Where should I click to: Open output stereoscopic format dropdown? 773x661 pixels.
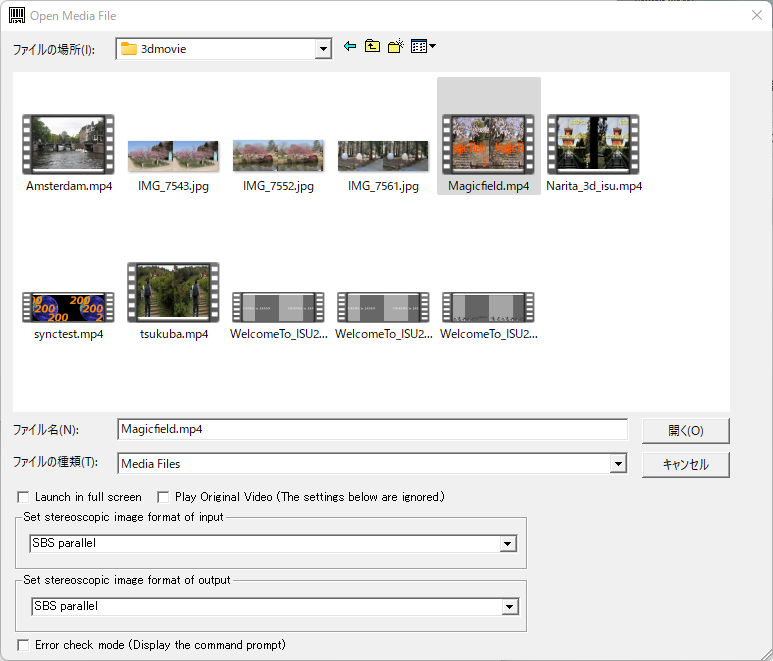[509, 607]
